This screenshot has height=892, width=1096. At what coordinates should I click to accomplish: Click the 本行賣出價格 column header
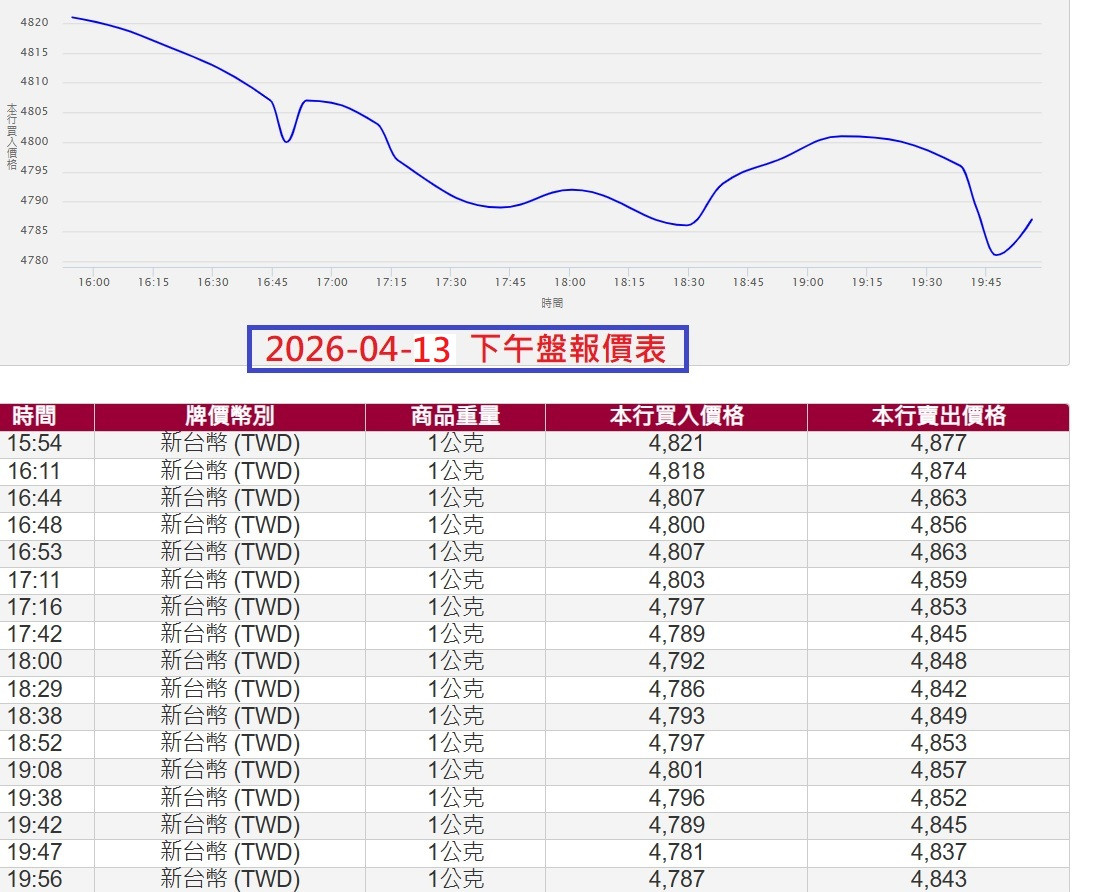tap(938, 416)
